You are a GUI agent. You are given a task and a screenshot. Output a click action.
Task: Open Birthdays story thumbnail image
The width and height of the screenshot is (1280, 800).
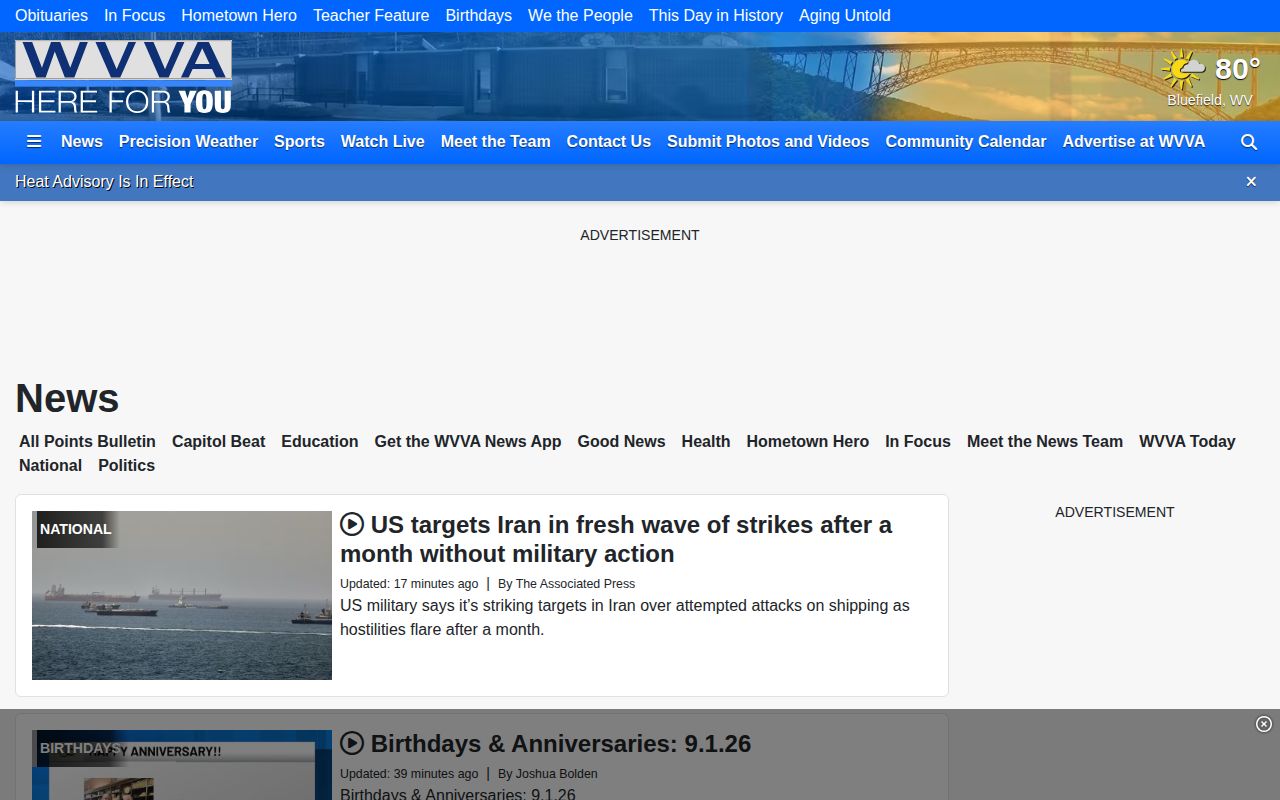[x=182, y=765]
